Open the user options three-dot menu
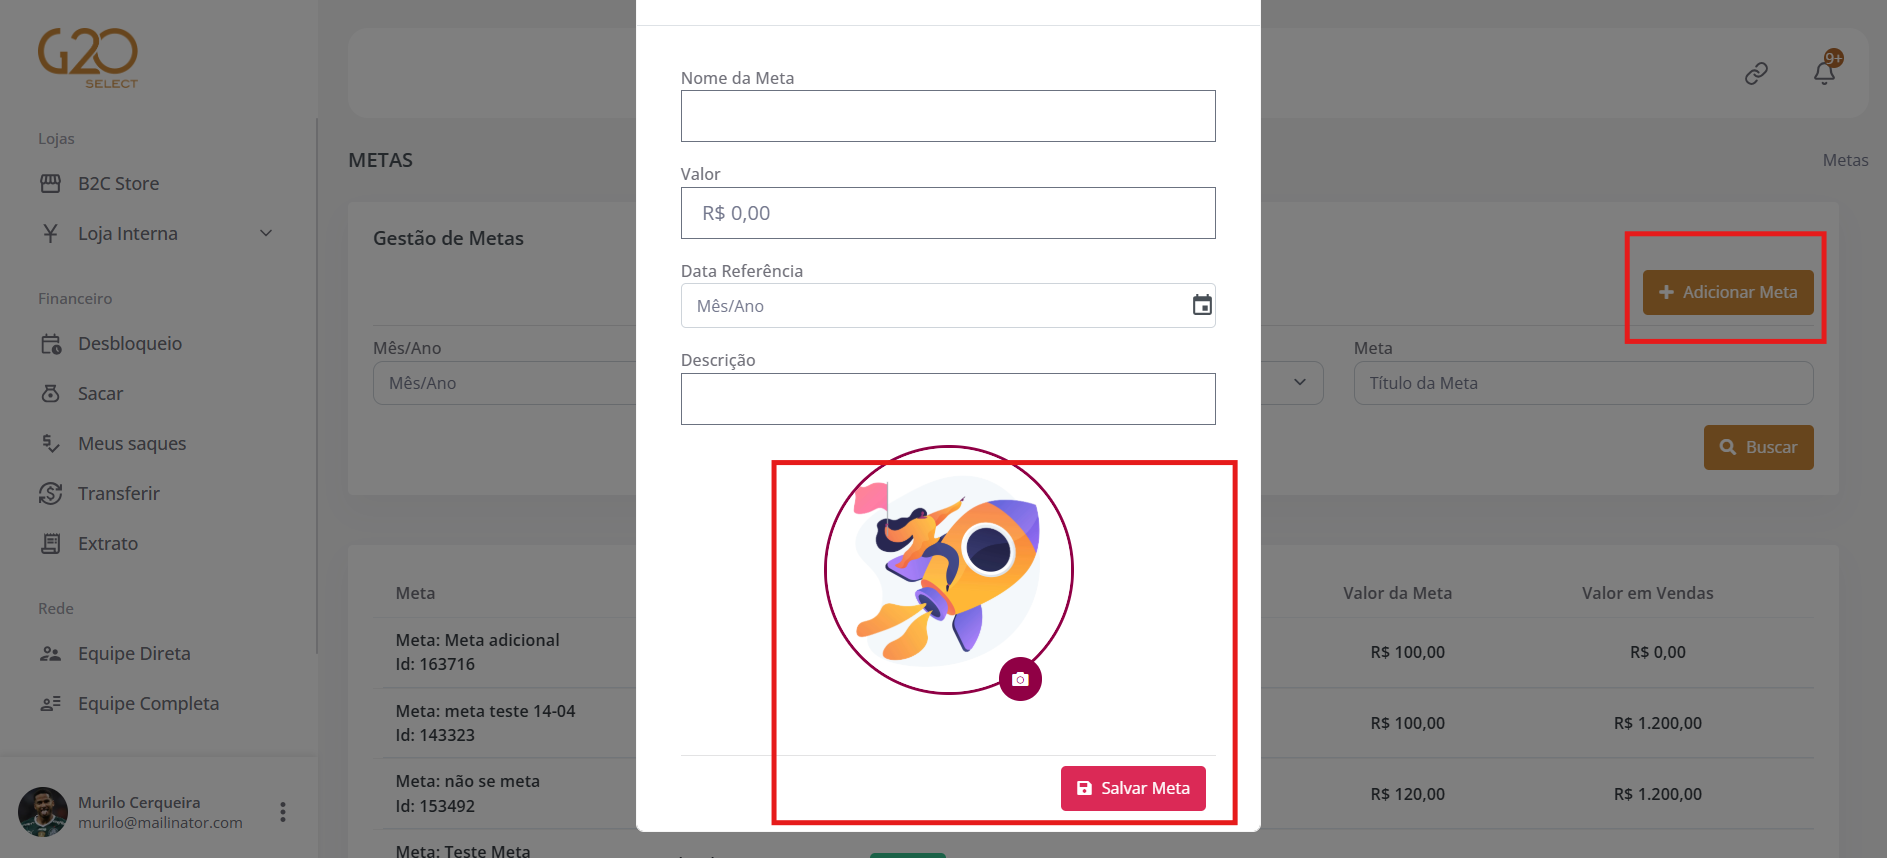The width and height of the screenshot is (1887, 858). [x=283, y=811]
